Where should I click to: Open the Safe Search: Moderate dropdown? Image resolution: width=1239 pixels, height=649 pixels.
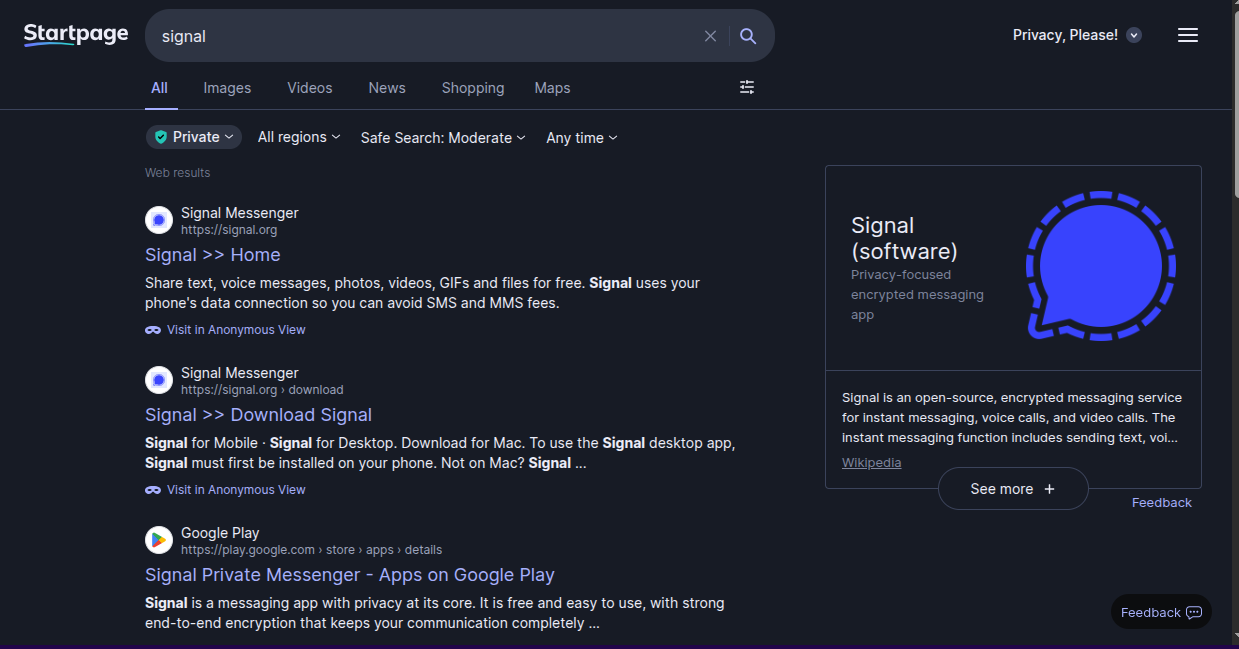coord(442,138)
